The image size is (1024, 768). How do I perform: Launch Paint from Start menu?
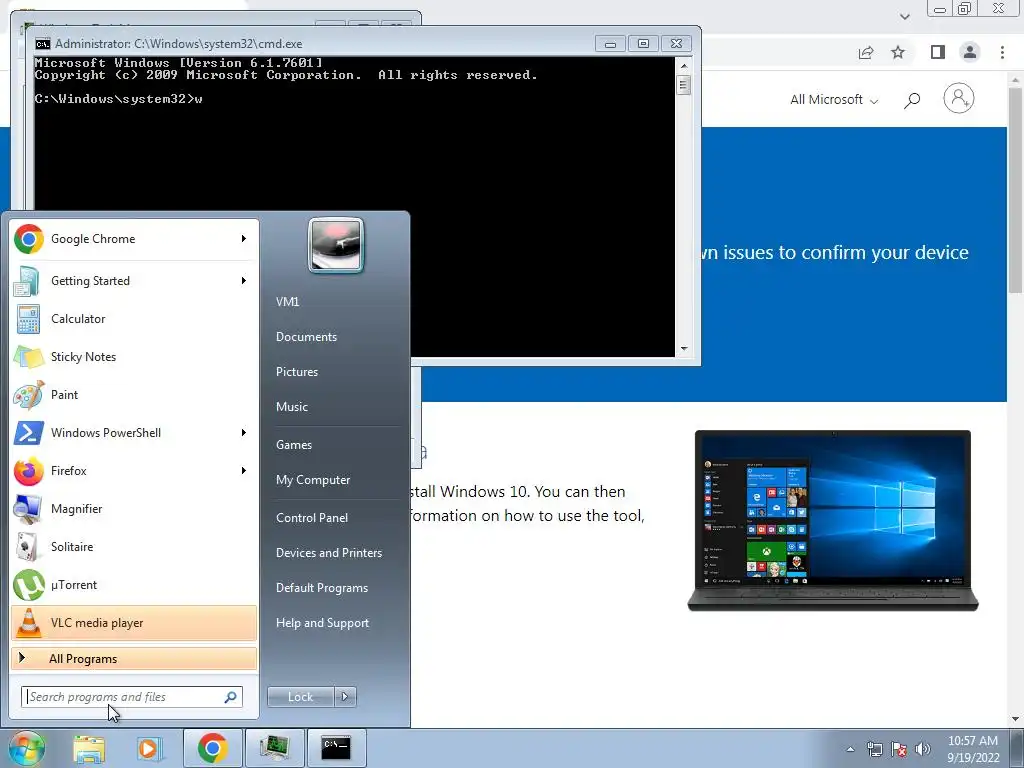coord(134,394)
